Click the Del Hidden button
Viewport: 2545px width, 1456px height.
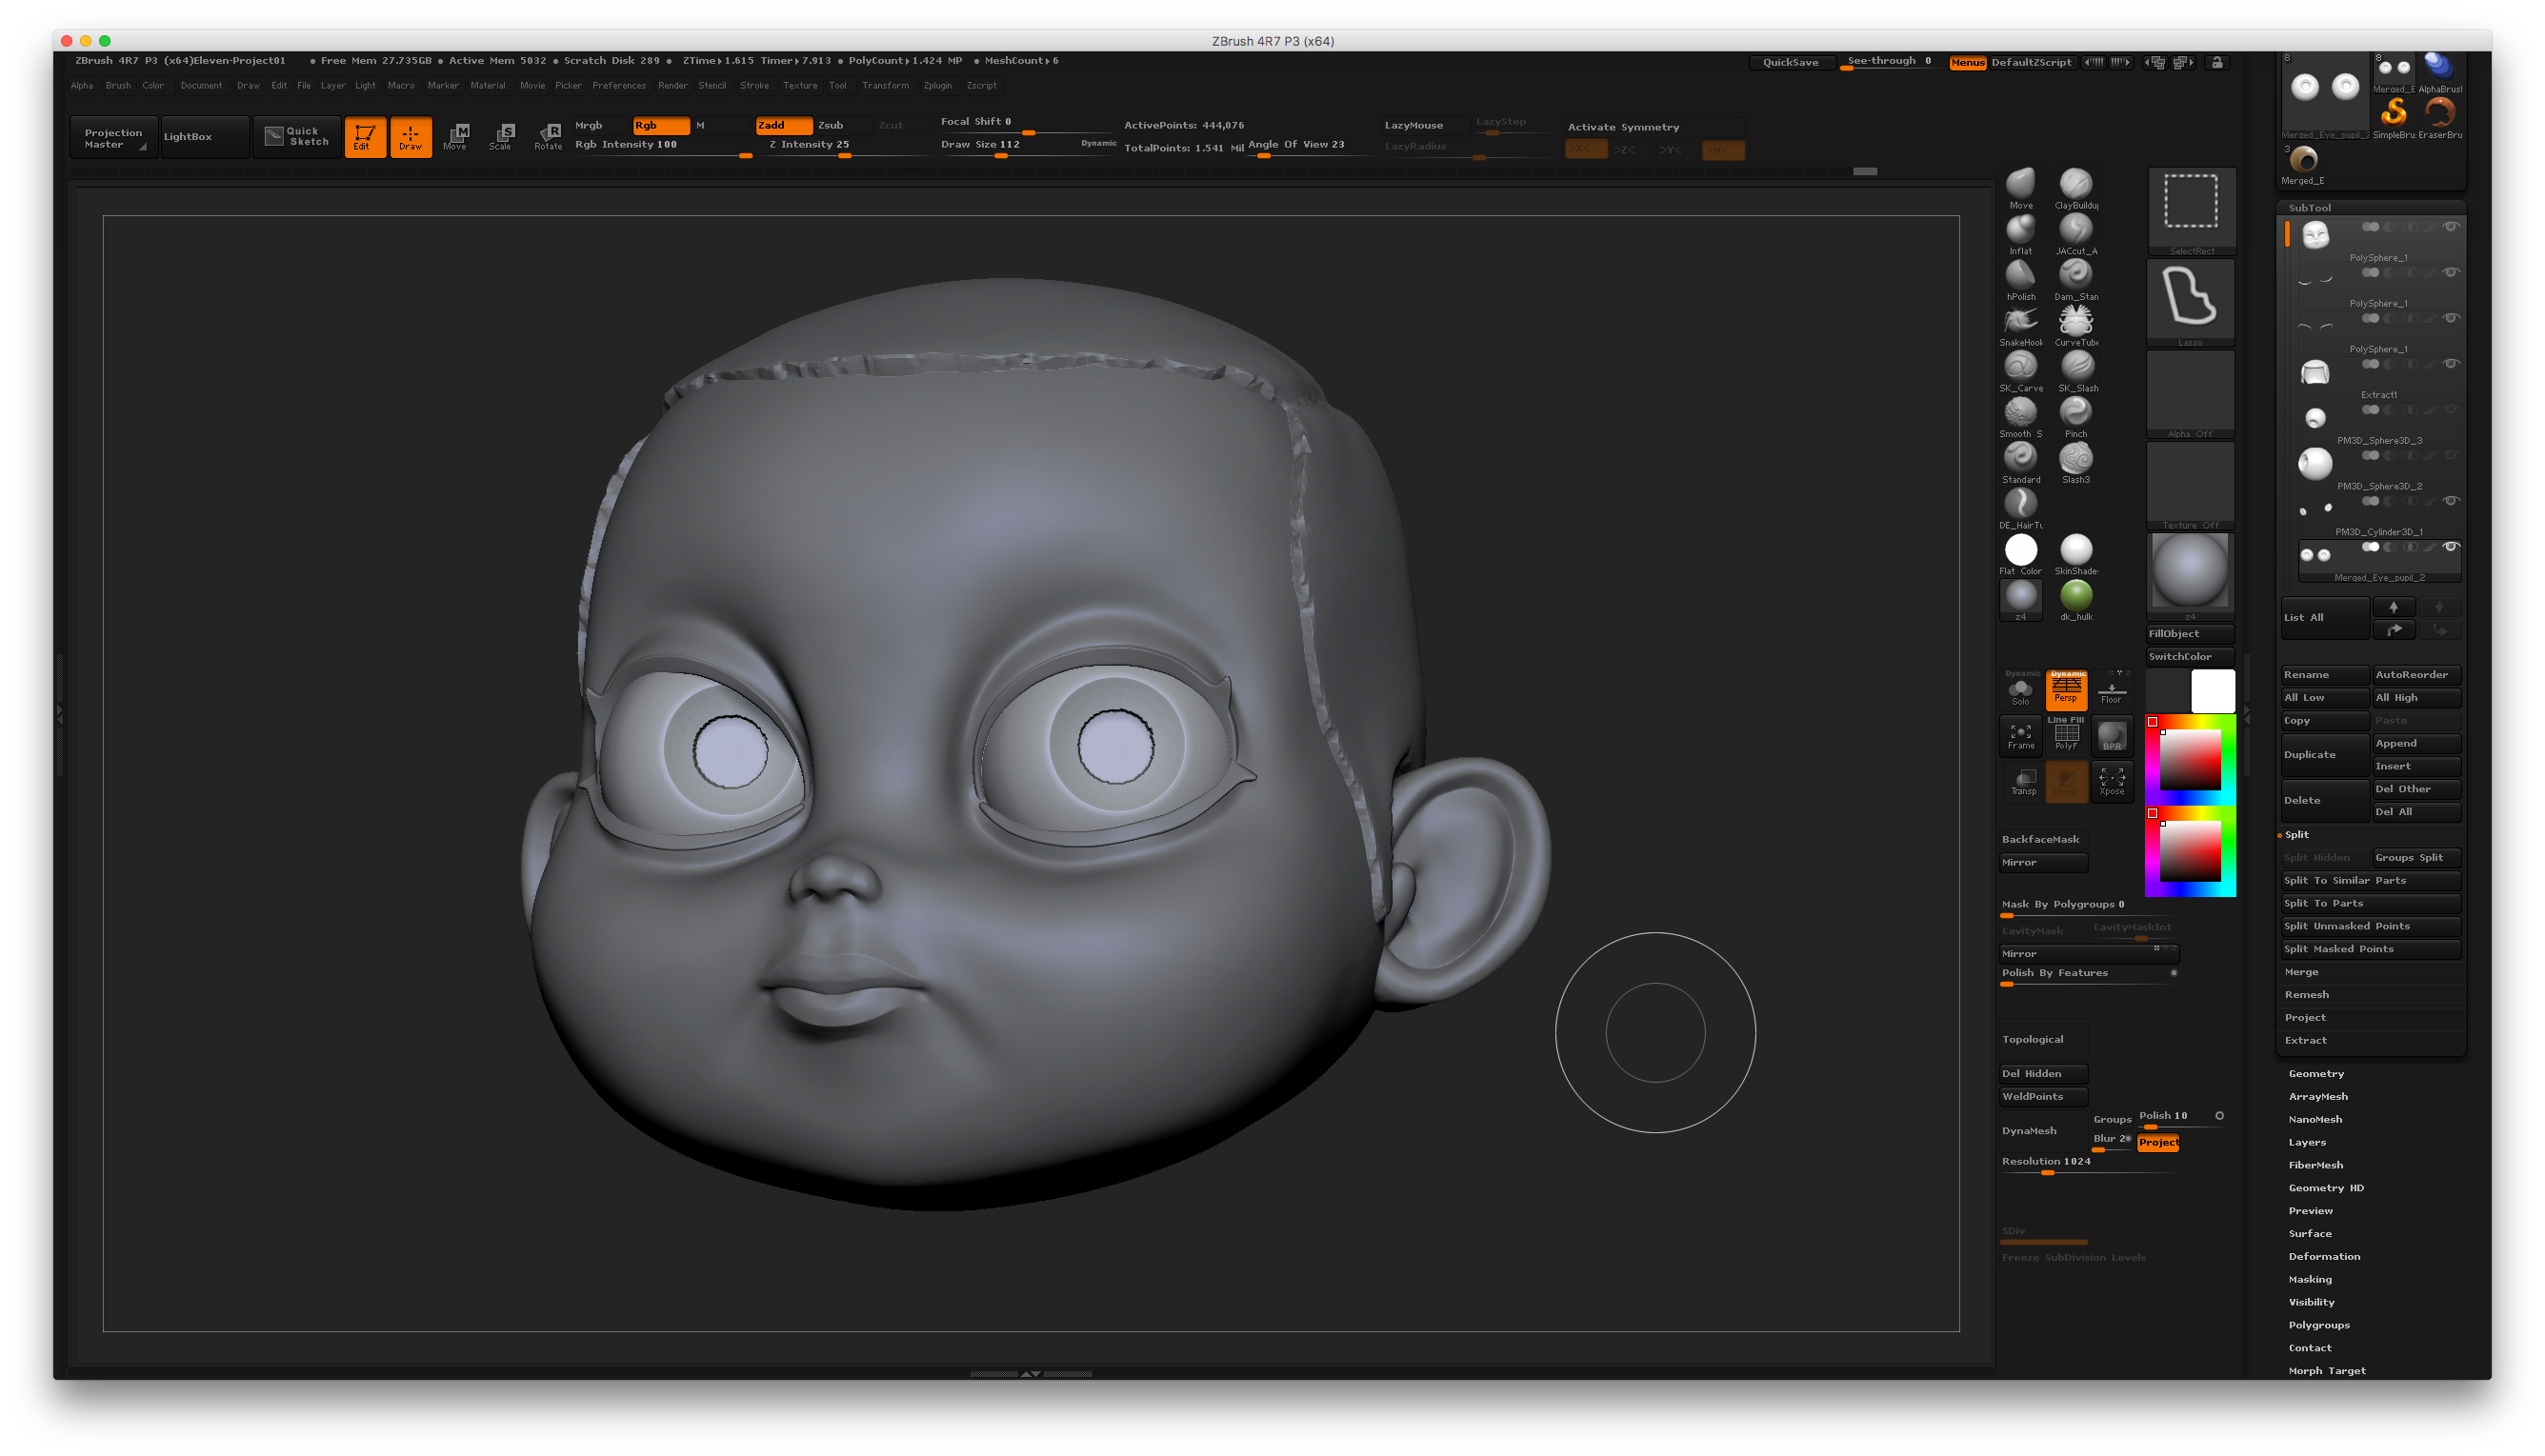click(x=2042, y=1074)
